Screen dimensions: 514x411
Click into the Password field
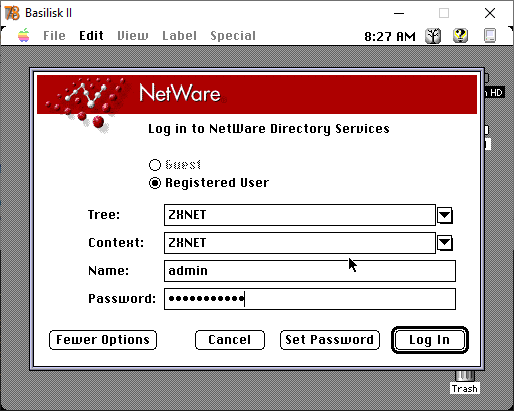coord(310,299)
